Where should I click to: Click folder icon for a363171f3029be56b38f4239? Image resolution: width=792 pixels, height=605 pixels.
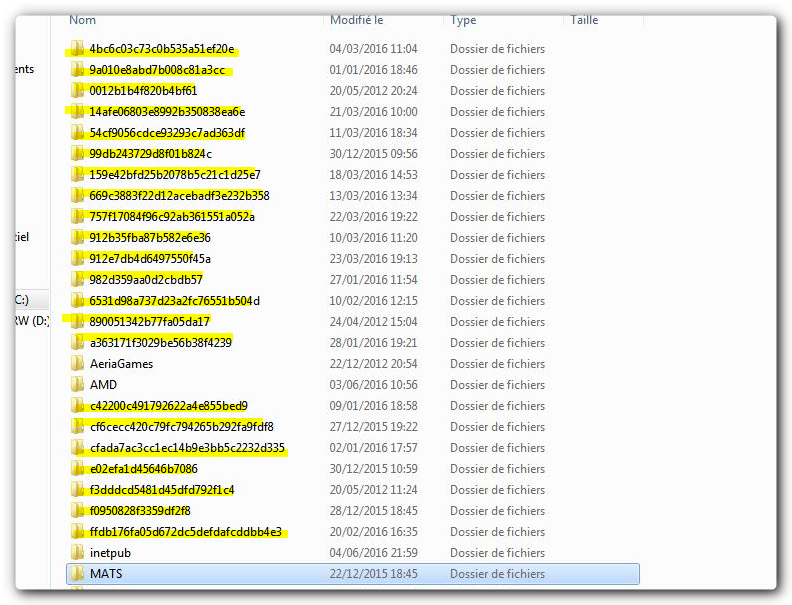[77, 343]
